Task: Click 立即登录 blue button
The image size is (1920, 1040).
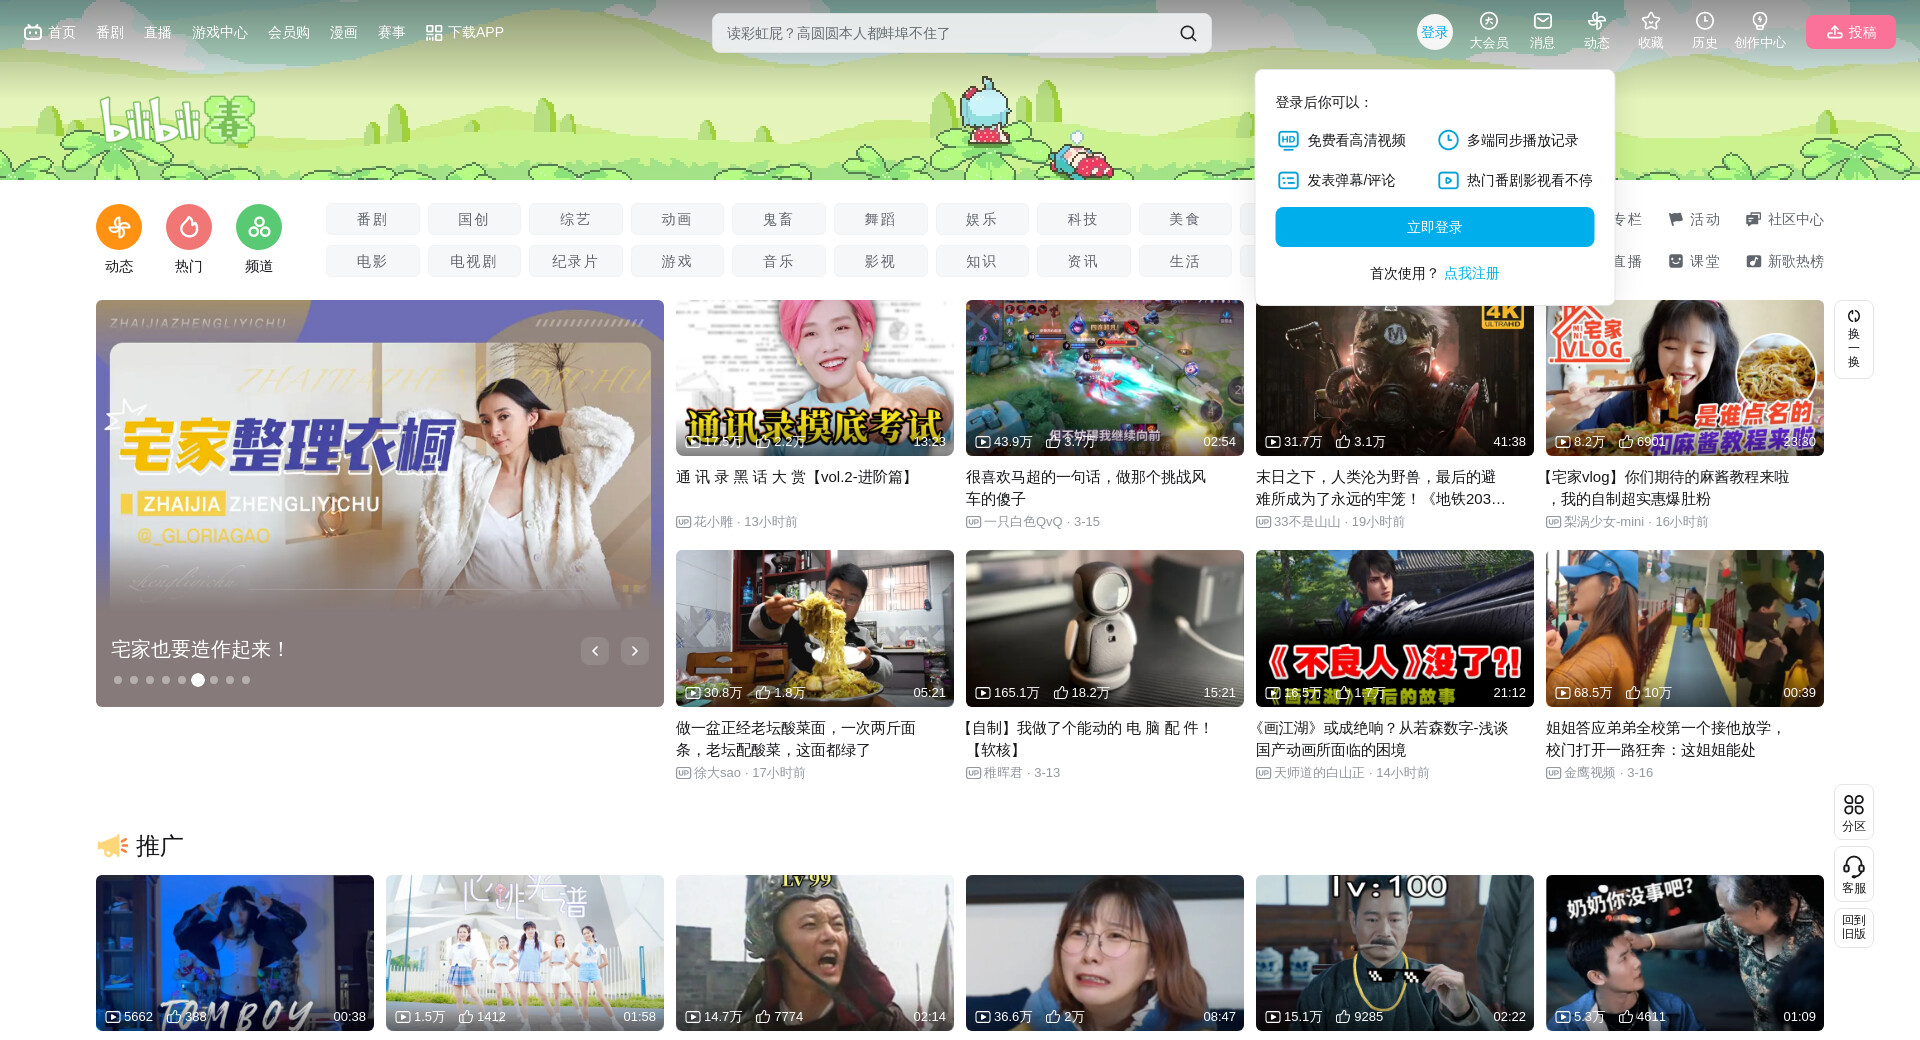Action: [x=1435, y=227]
